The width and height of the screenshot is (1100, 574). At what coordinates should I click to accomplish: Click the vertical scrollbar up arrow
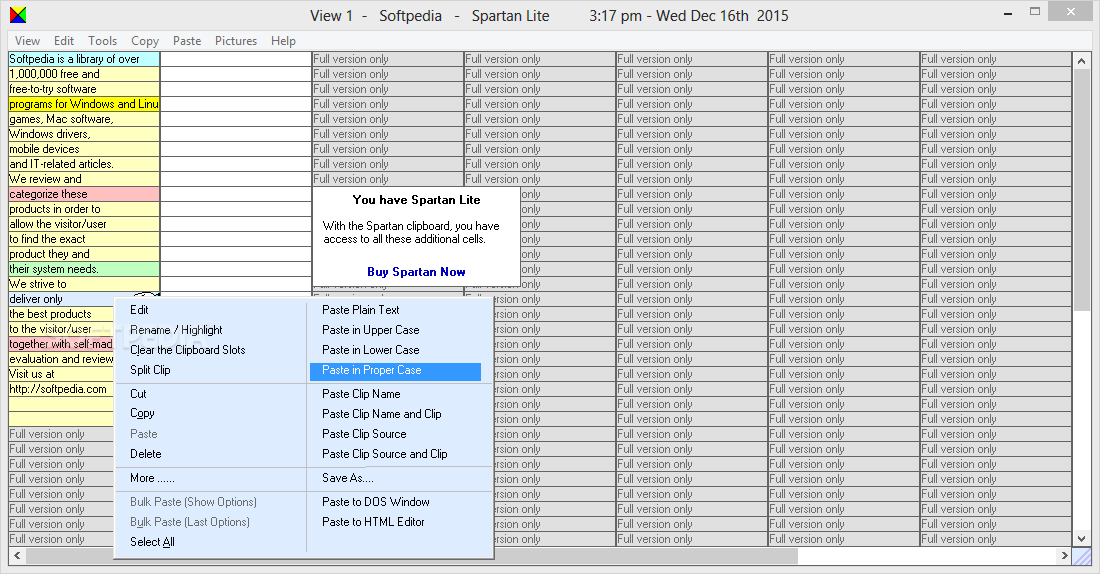1081,60
